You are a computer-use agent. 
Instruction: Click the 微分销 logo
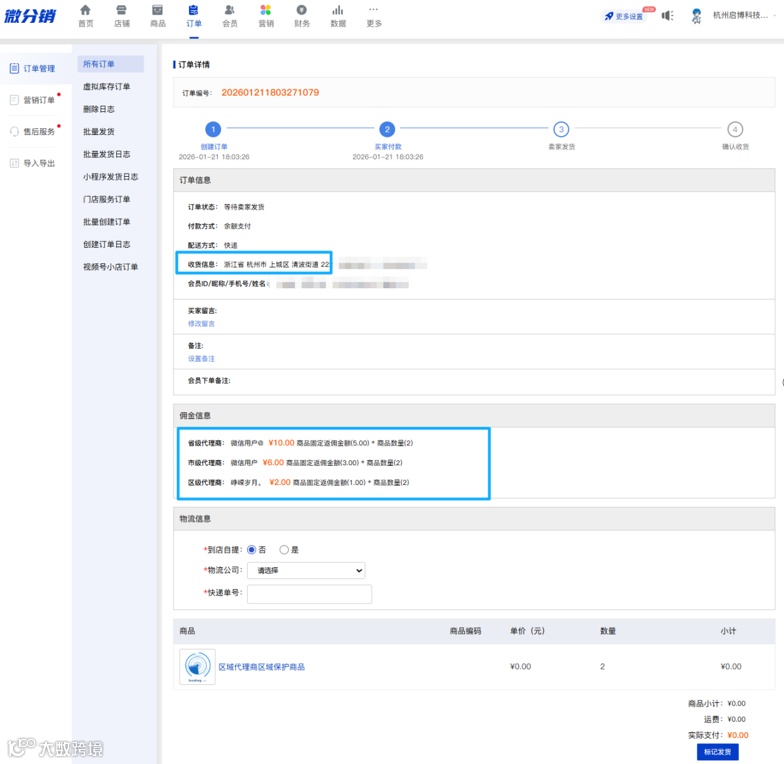pos(30,16)
